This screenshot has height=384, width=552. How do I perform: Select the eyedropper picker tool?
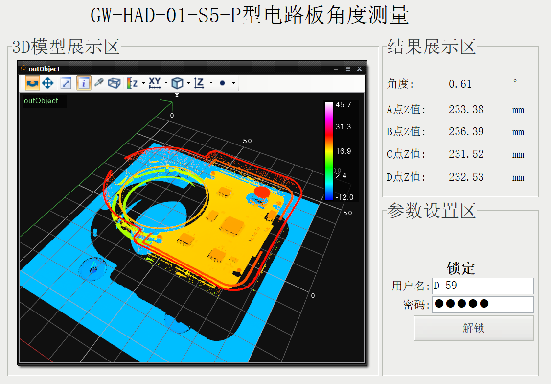point(99,83)
